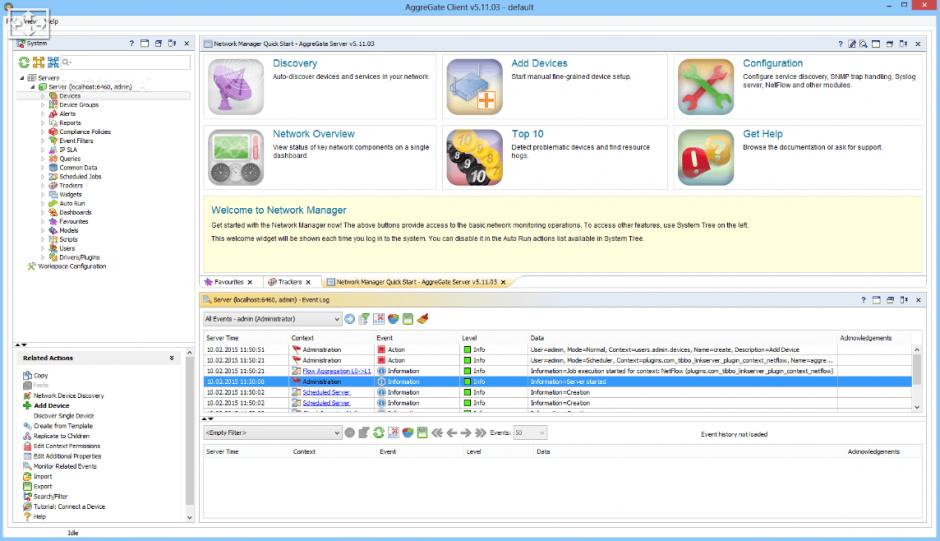
Task: Open the Discovery link
Action: [x=294, y=63]
